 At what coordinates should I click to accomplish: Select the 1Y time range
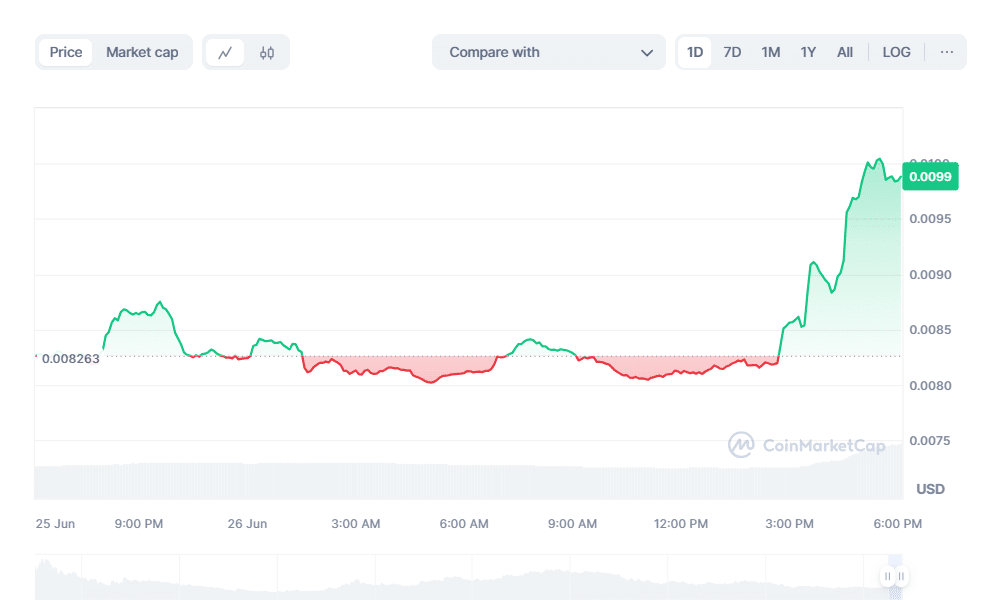tap(808, 52)
